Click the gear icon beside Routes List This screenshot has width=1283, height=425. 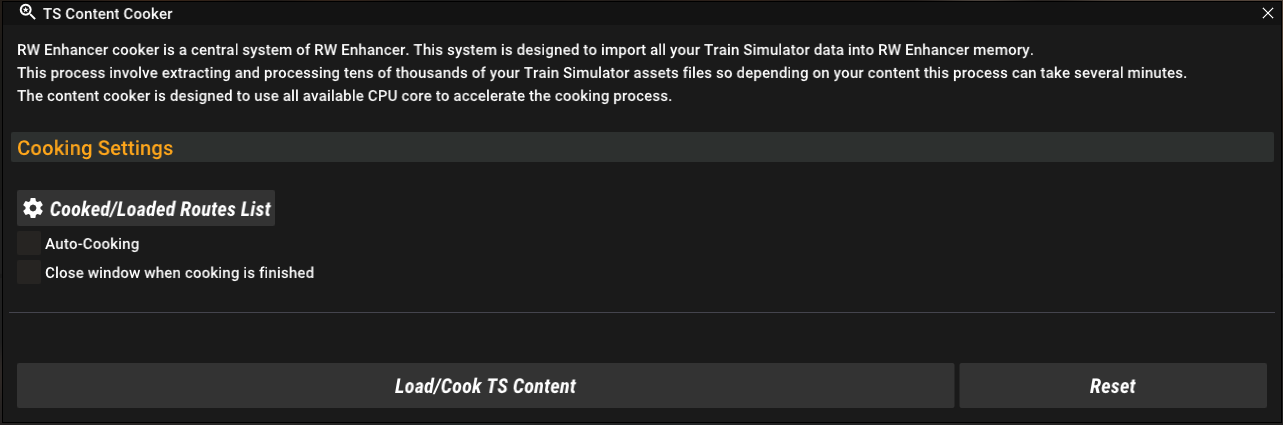click(33, 208)
